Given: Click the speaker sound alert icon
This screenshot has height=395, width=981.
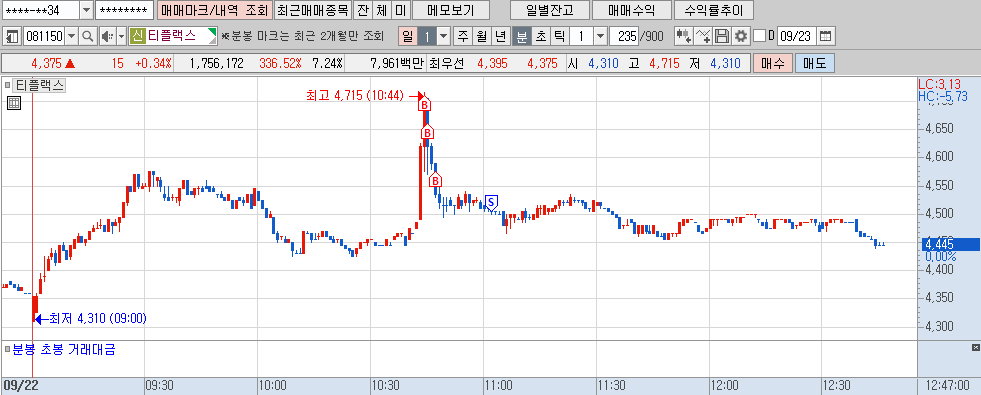Looking at the screenshot, I should [107, 36].
